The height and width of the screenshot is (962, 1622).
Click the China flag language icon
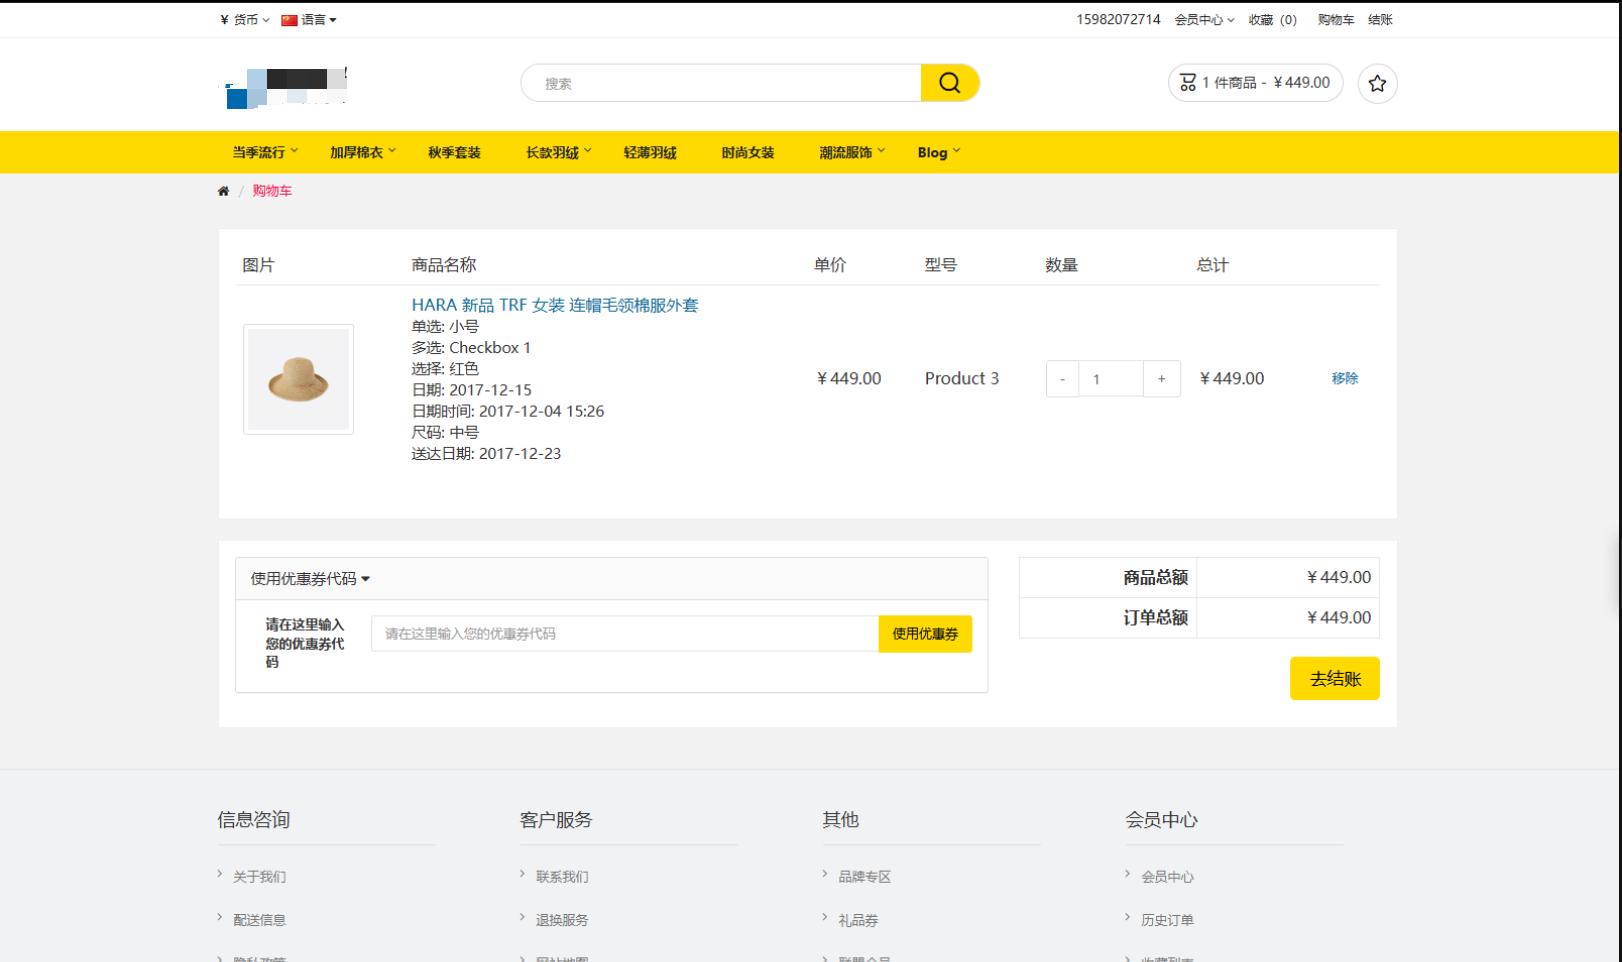pos(289,20)
